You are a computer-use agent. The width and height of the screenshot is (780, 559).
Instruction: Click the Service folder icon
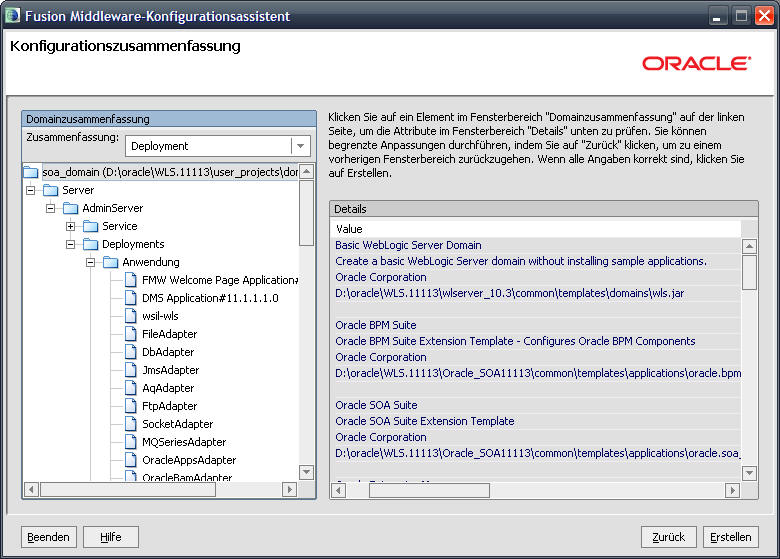pos(91,226)
